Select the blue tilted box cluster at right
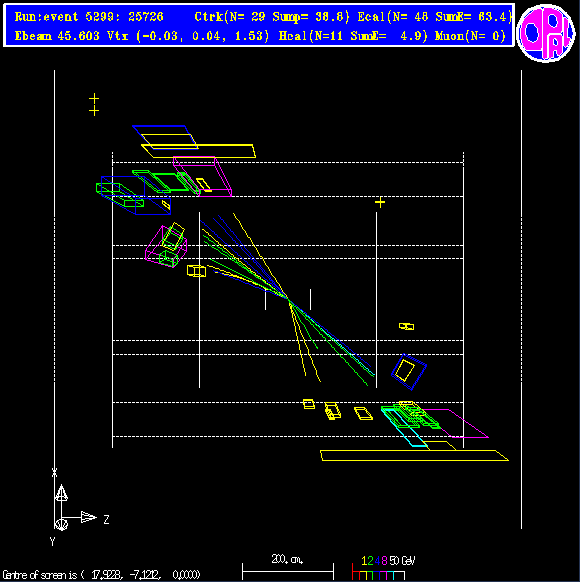 pyautogui.click(x=409, y=372)
